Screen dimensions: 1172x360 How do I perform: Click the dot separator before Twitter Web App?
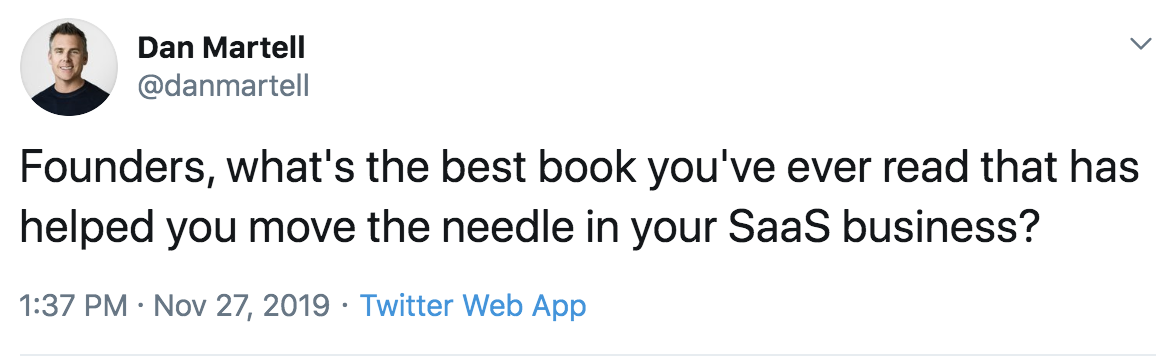click(345, 306)
